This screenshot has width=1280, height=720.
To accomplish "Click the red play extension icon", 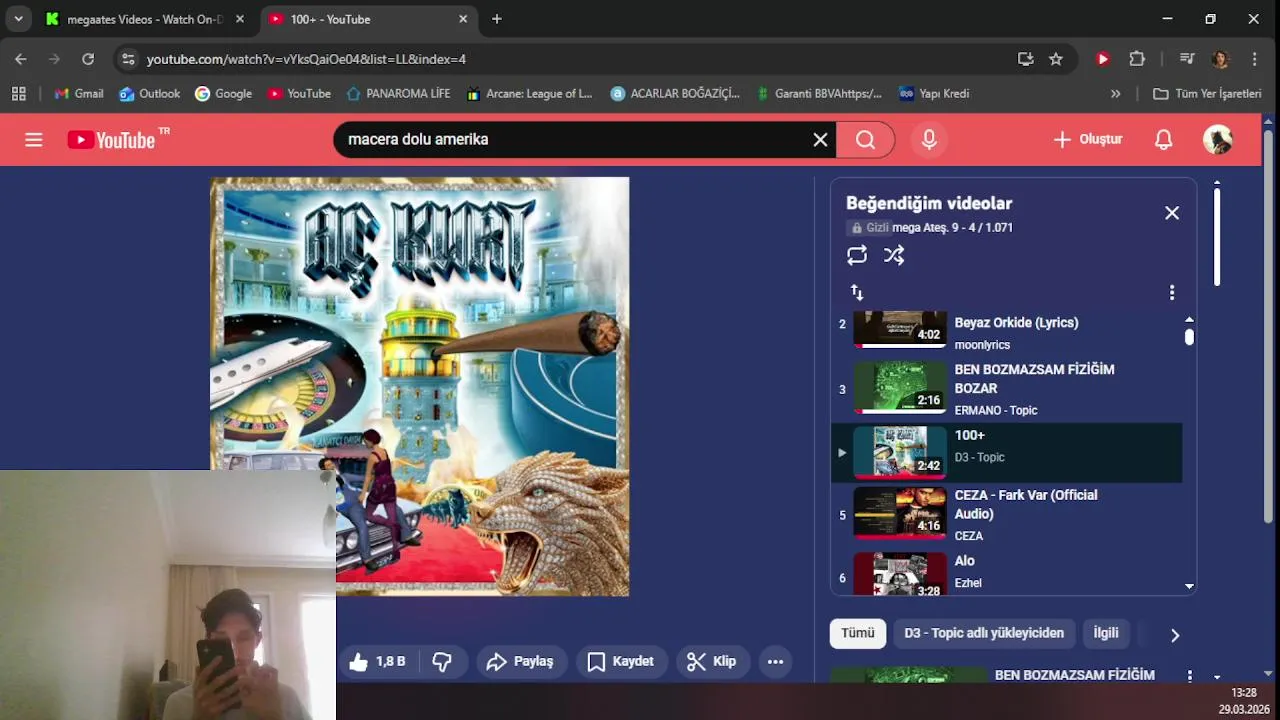I will 1103,59.
